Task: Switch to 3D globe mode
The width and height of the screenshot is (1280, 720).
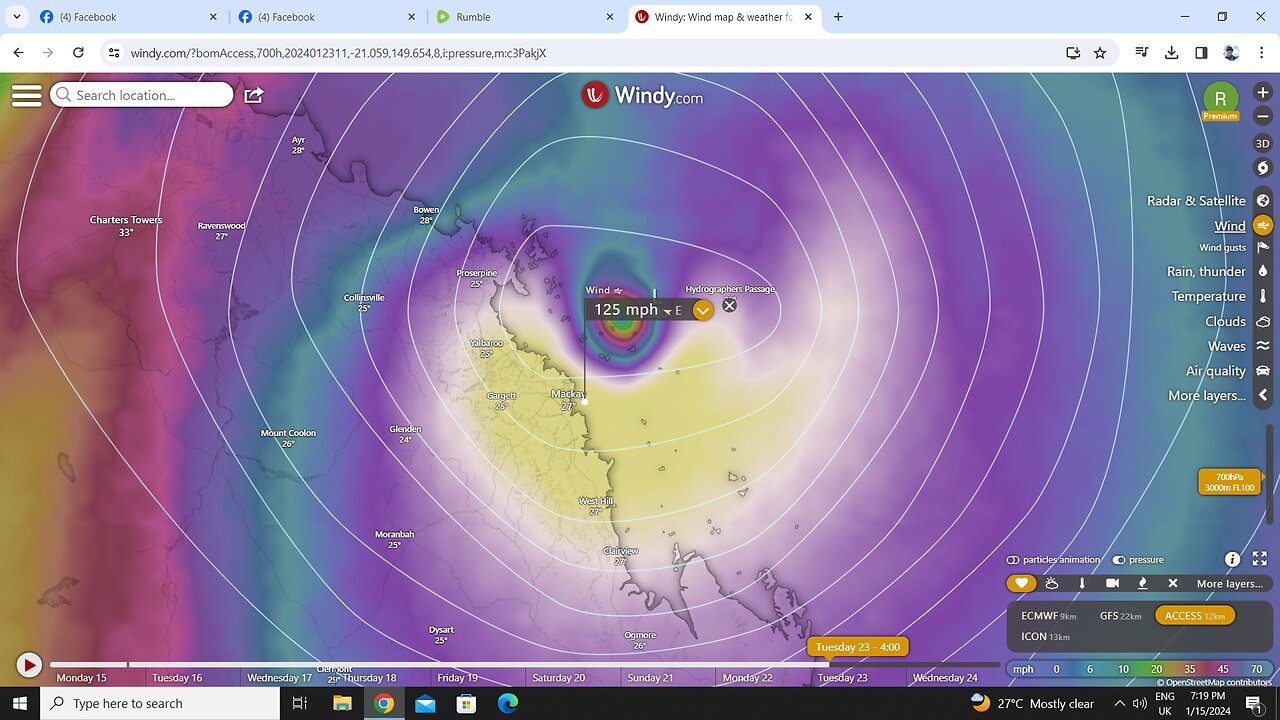Action: pyautogui.click(x=1263, y=143)
